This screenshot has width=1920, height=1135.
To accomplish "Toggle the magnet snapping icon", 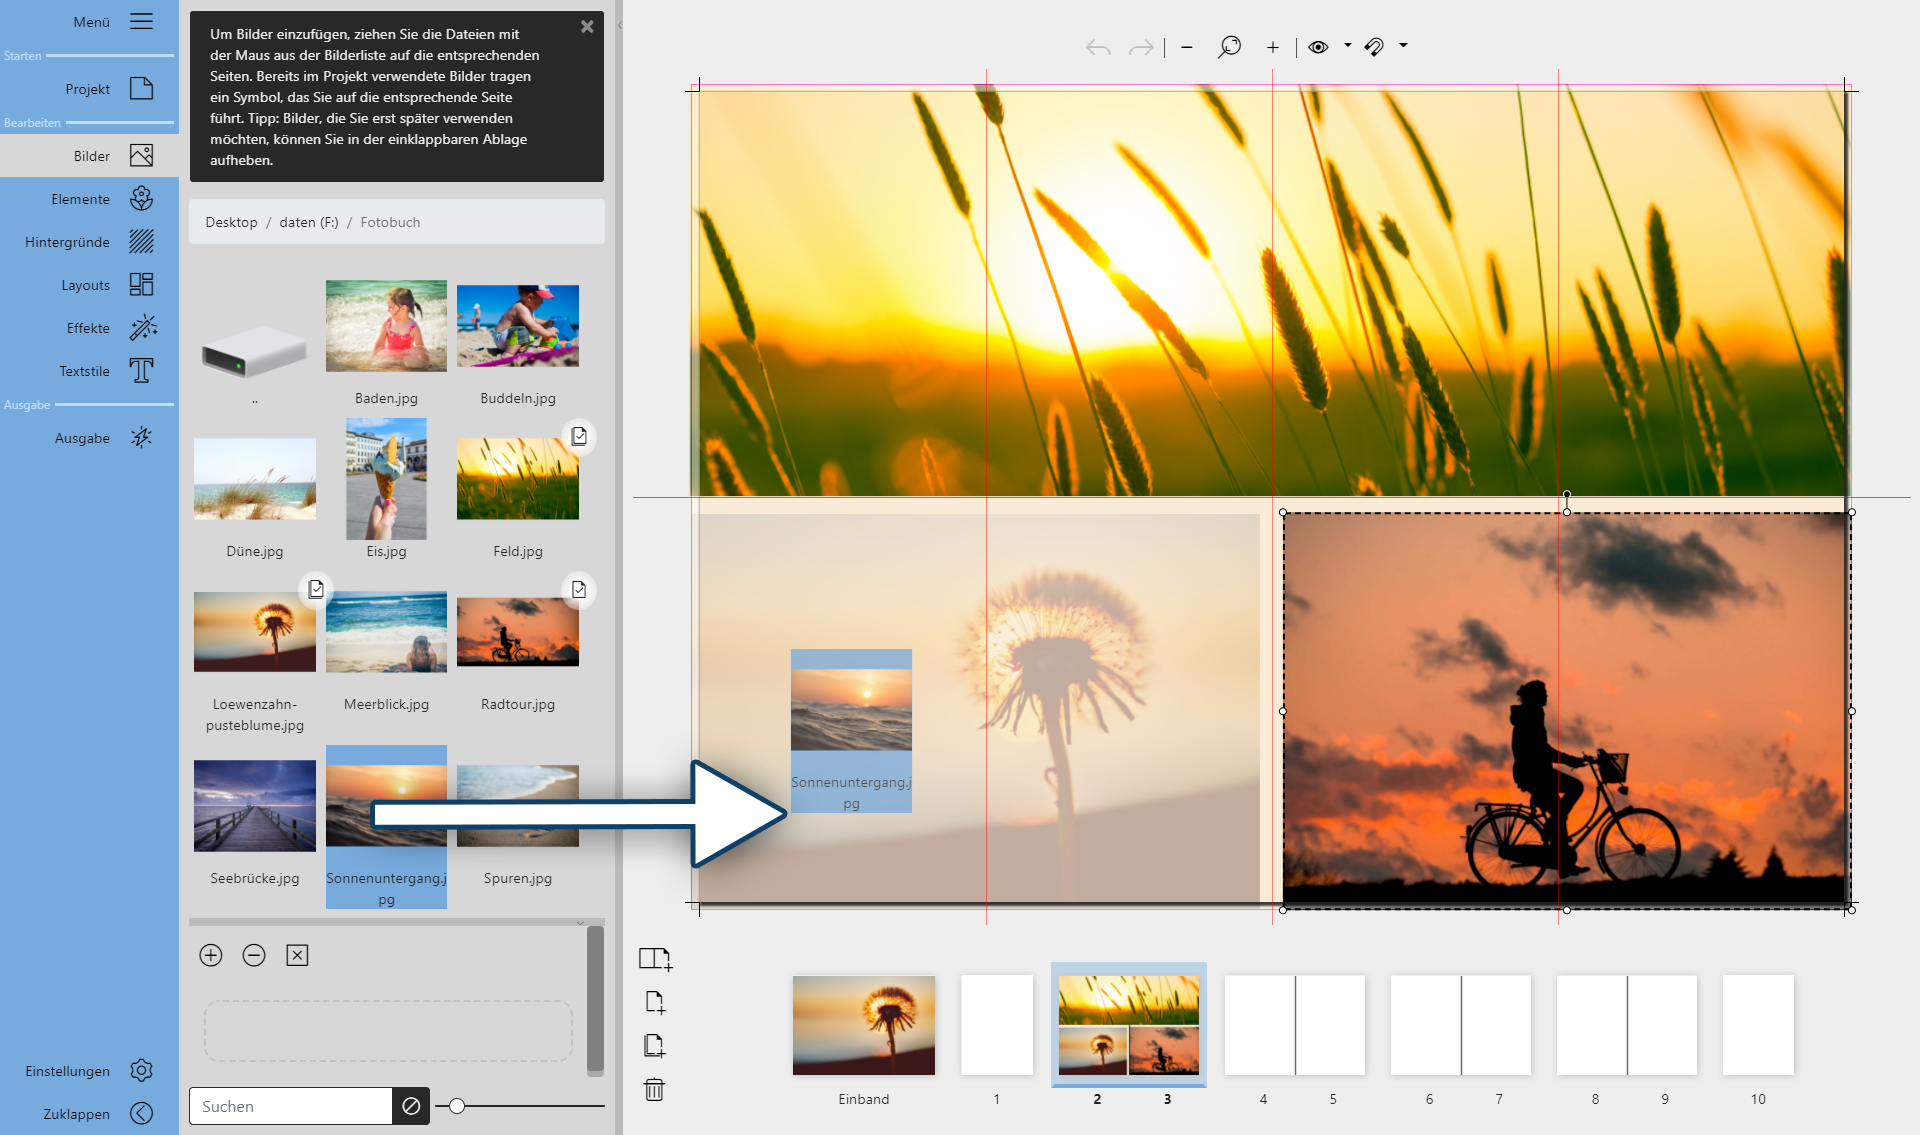I will pos(1374,47).
